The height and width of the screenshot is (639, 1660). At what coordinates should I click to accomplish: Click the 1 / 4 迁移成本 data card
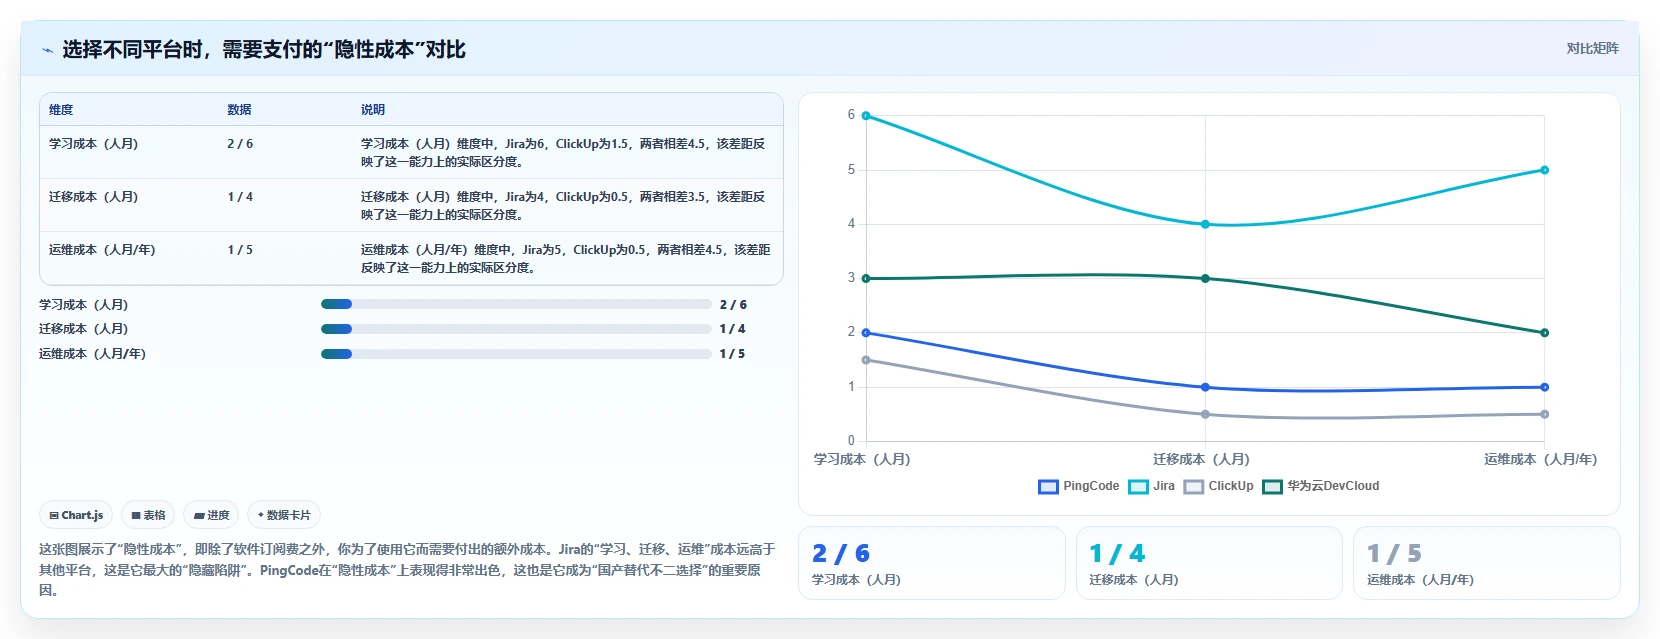(x=1209, y=563)
